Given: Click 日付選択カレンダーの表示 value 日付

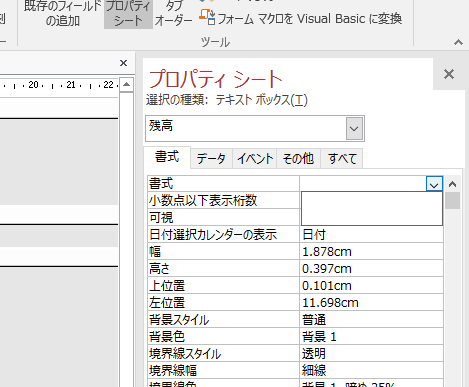Looking at the screenshot, I should point(371,235).
